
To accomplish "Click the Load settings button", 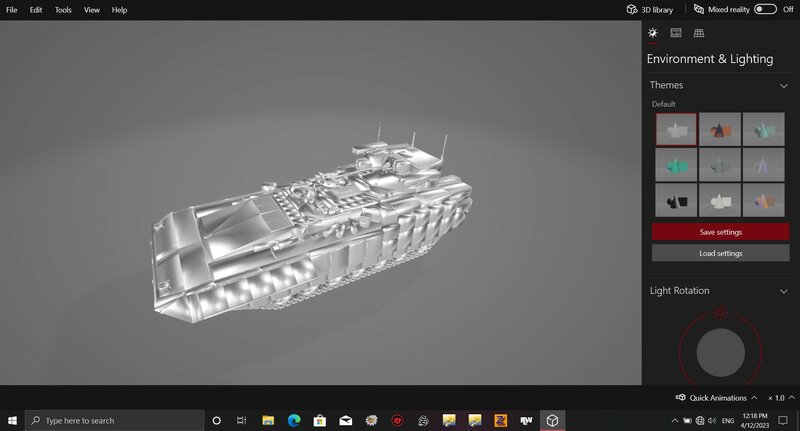I will click(x=720, y=253).
